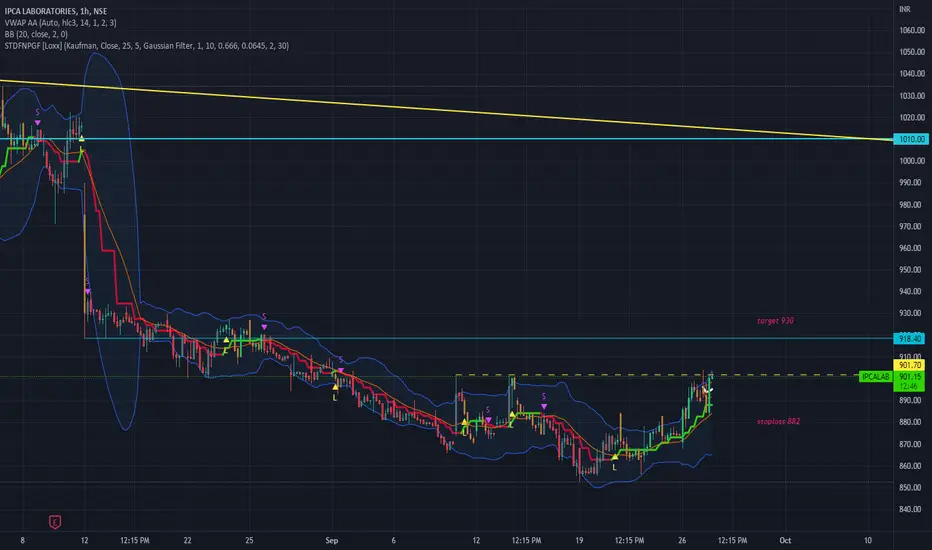Select the STDFNPGF [Loxx] indicator legend

147,45
